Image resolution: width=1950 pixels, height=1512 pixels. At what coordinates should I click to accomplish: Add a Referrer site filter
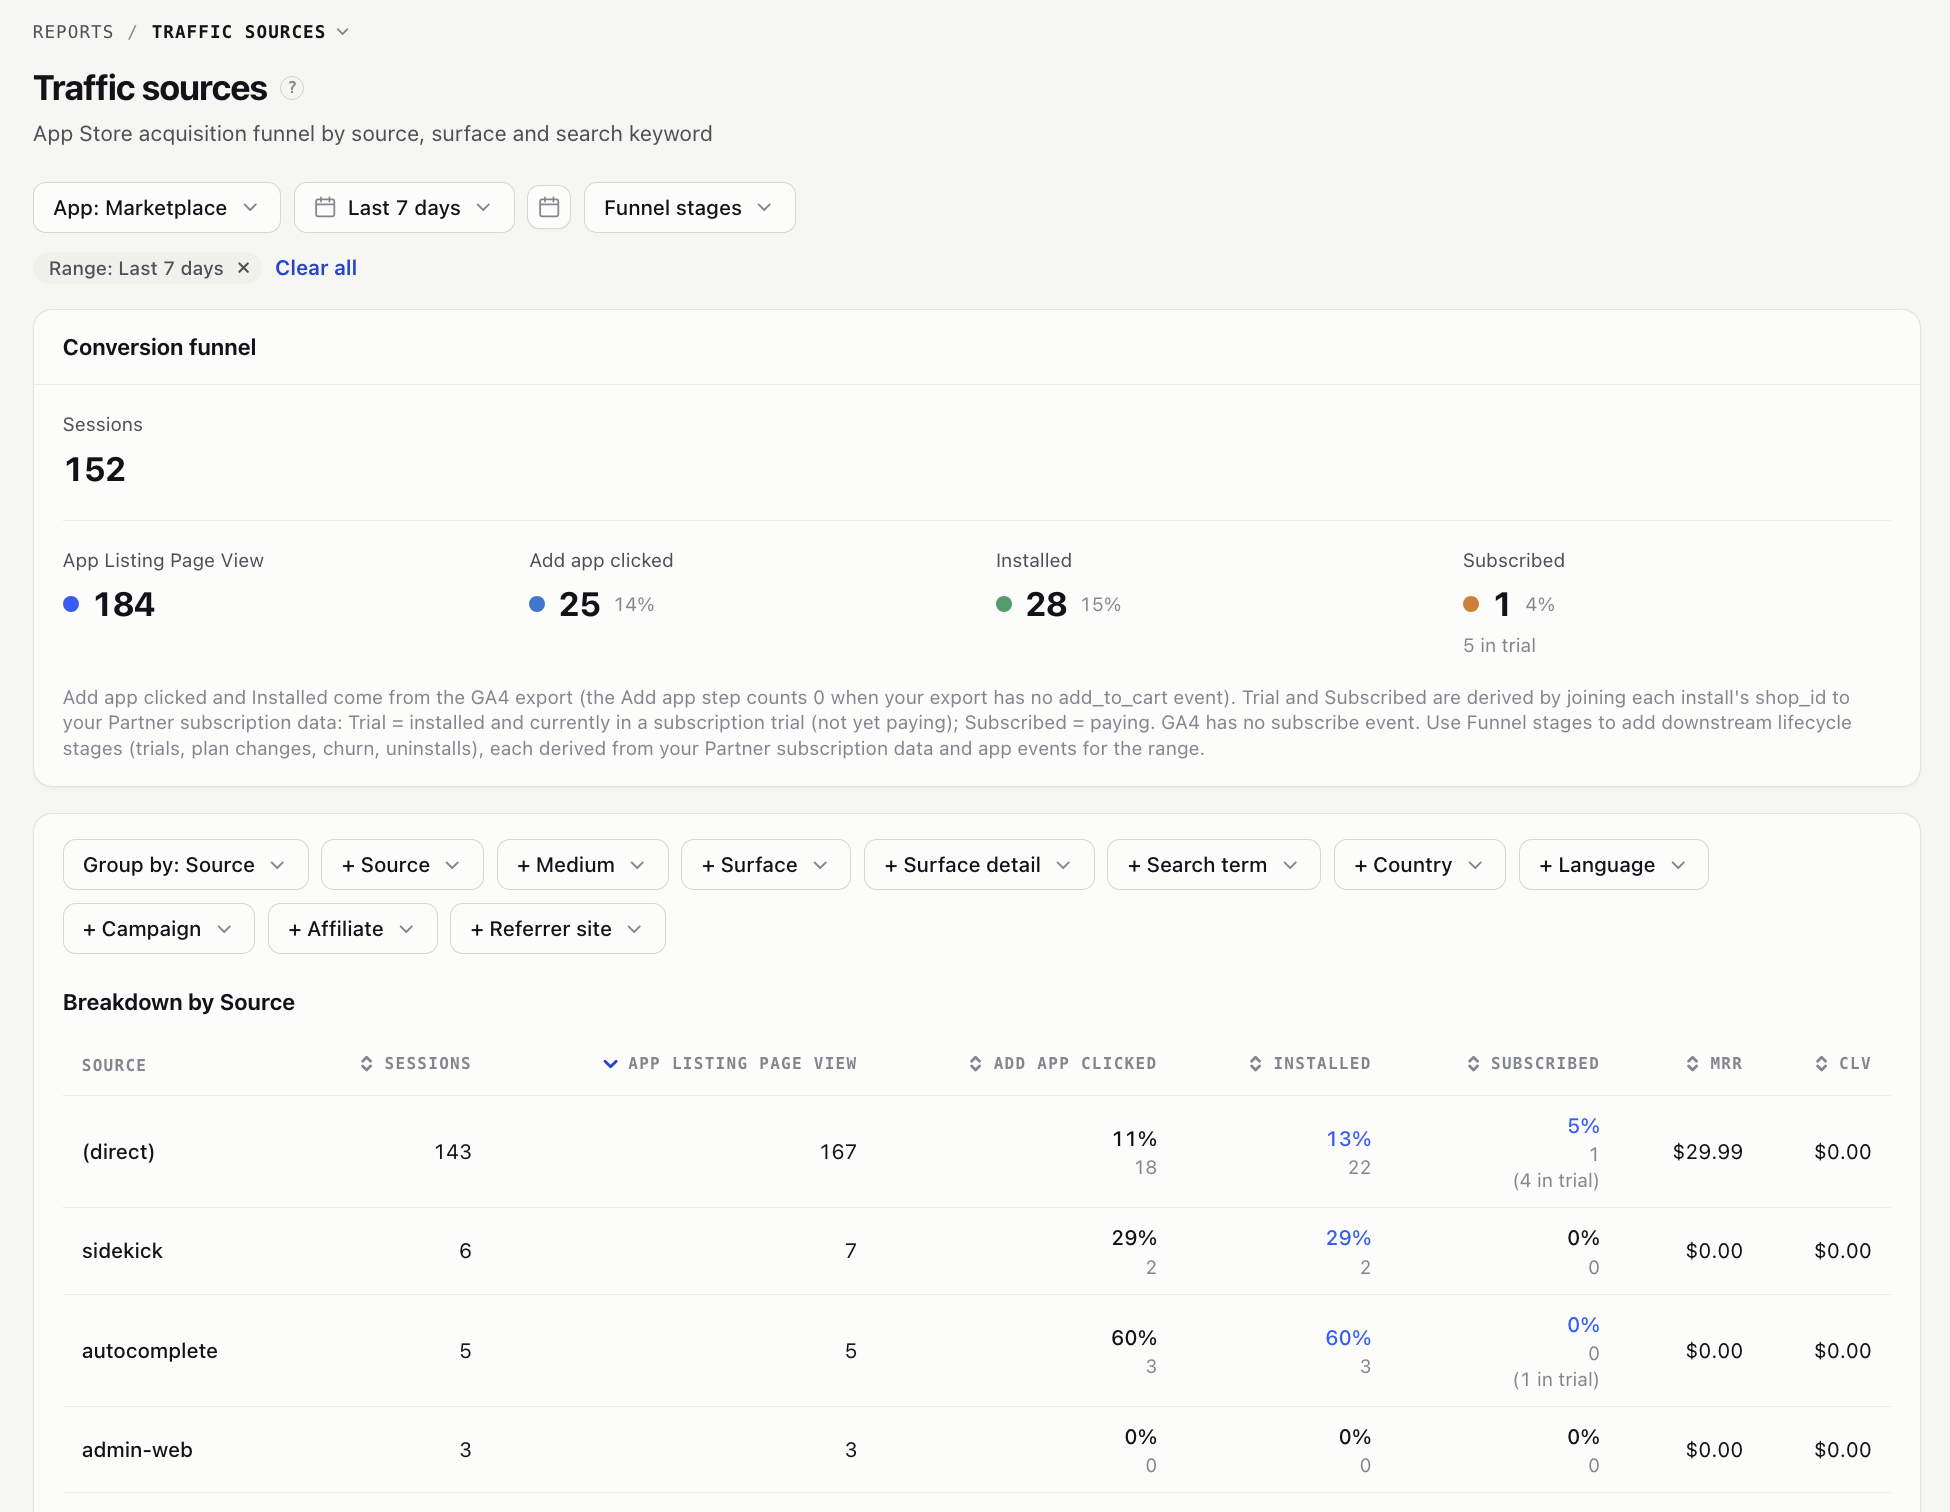click(x=558, y=928)
